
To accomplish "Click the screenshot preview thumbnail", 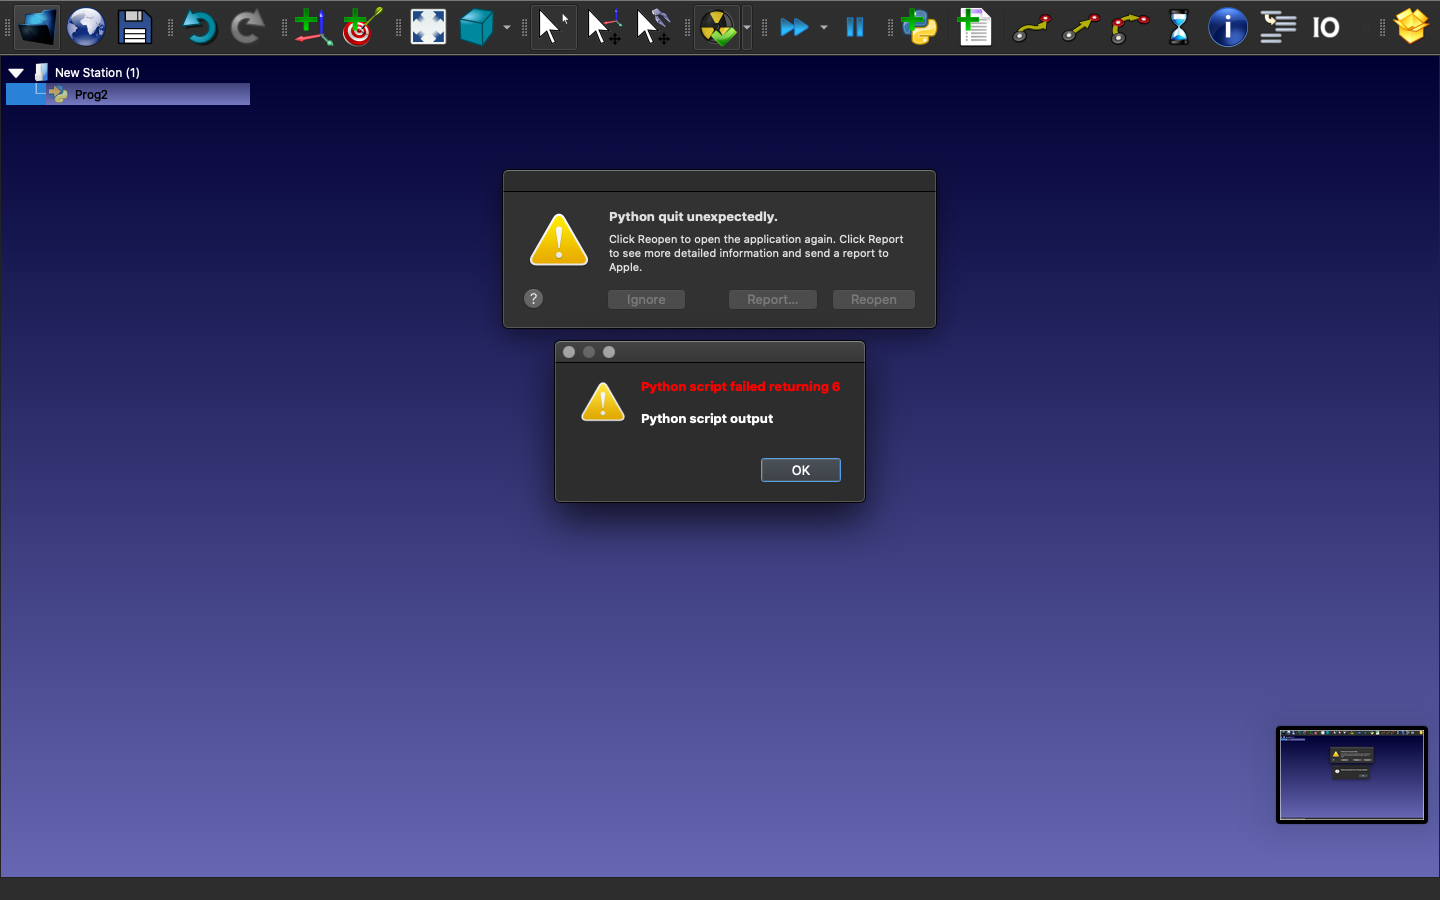I will point(1351,775).
